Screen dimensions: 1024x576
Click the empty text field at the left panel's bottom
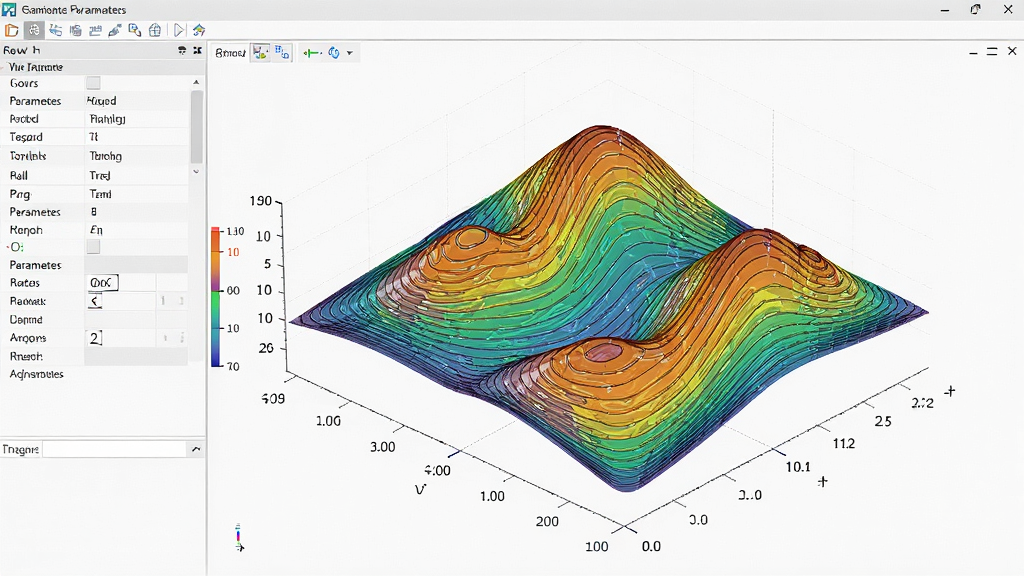tap(115, 449)
